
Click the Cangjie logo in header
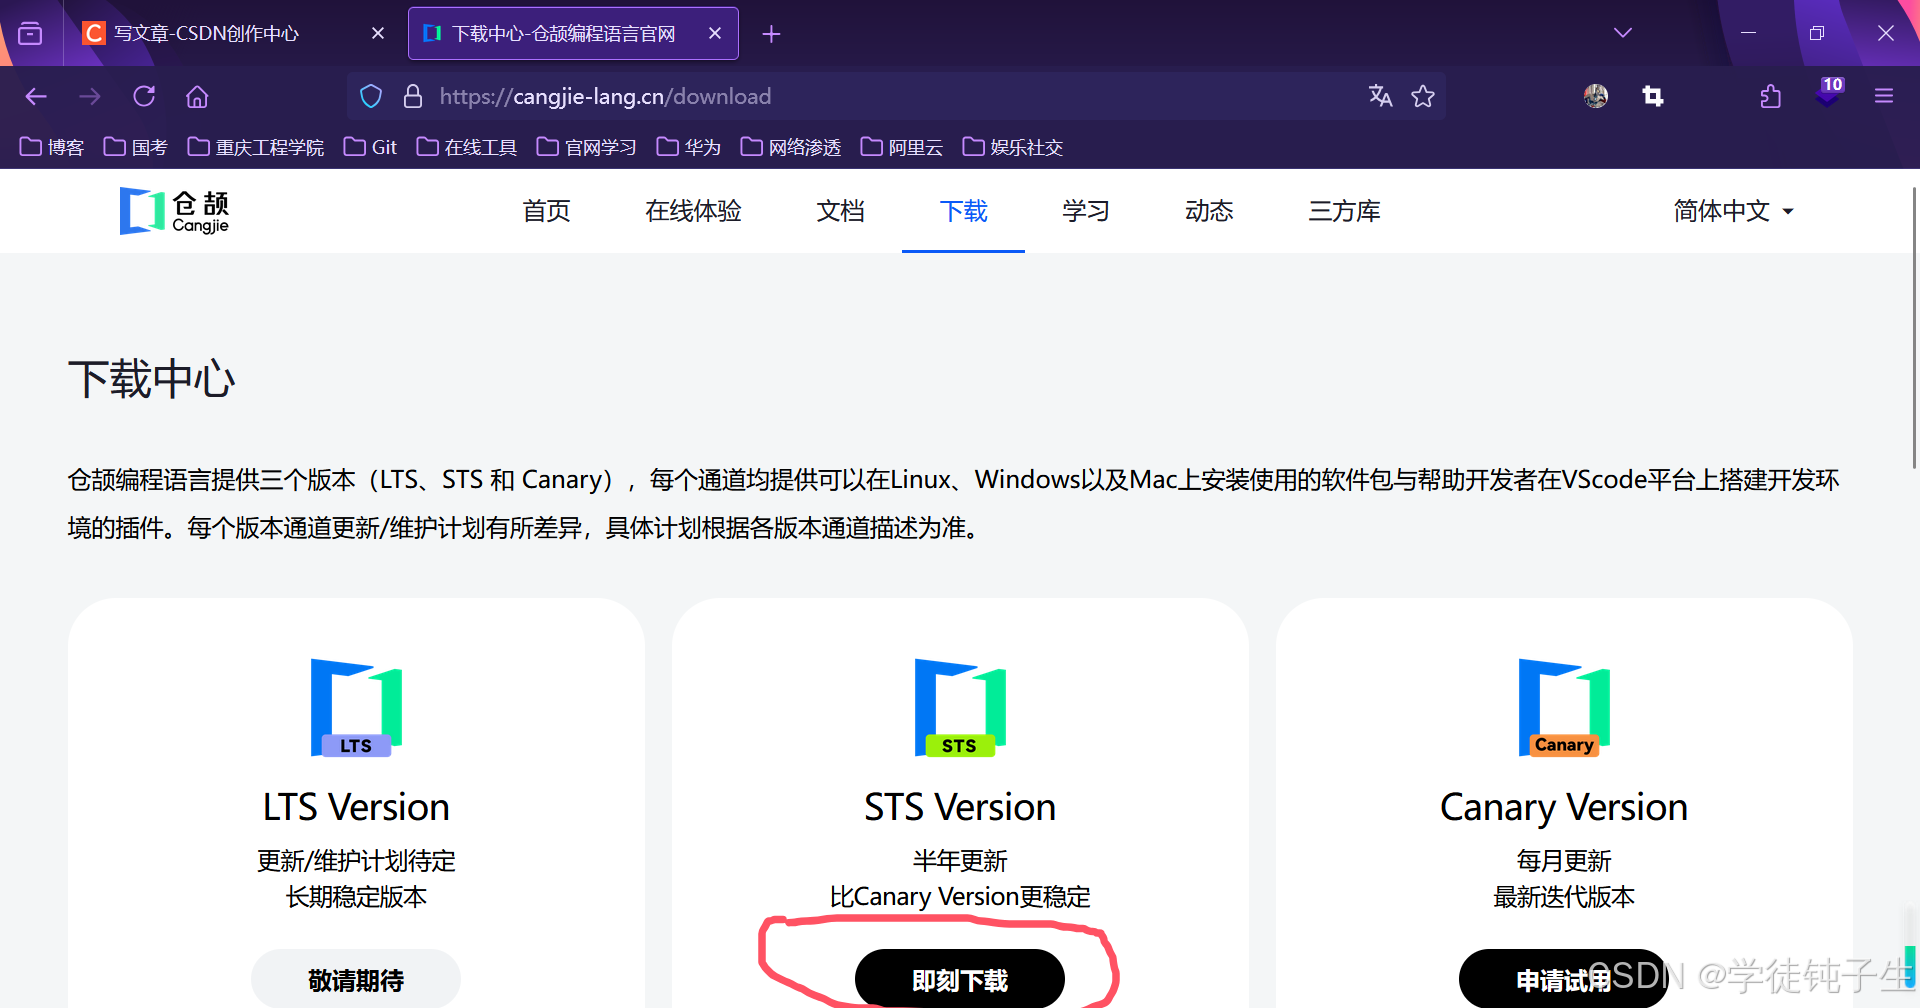point(174,211)
